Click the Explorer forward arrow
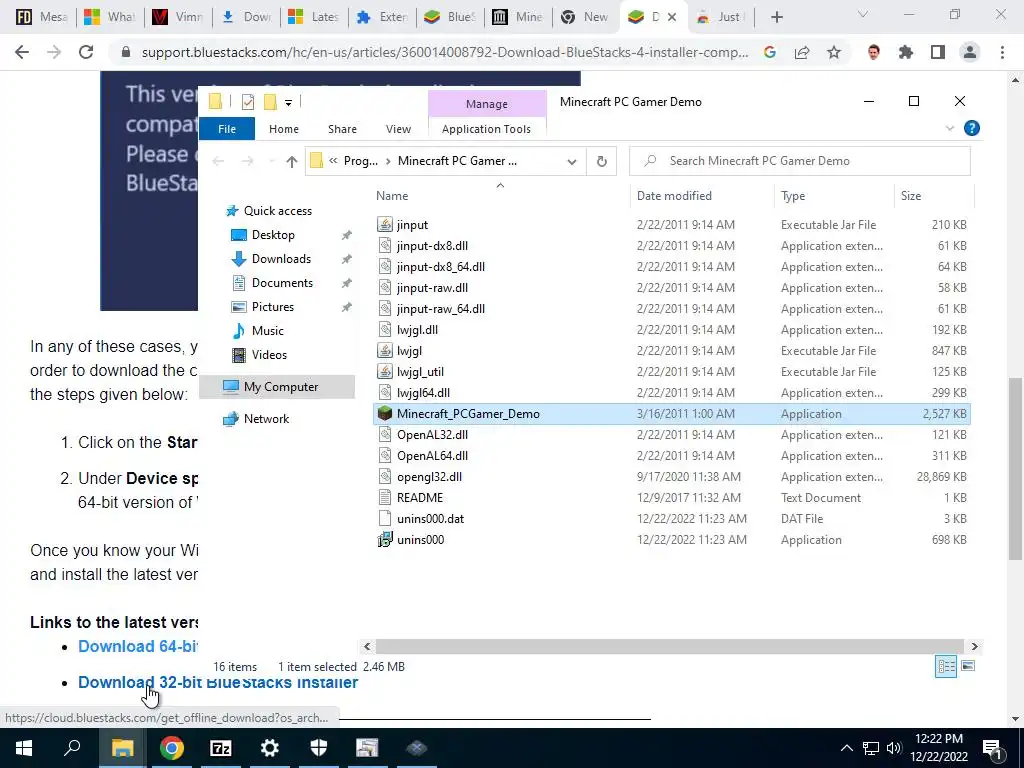Viewport: 1024px width, 768px height. pos(248,161)
